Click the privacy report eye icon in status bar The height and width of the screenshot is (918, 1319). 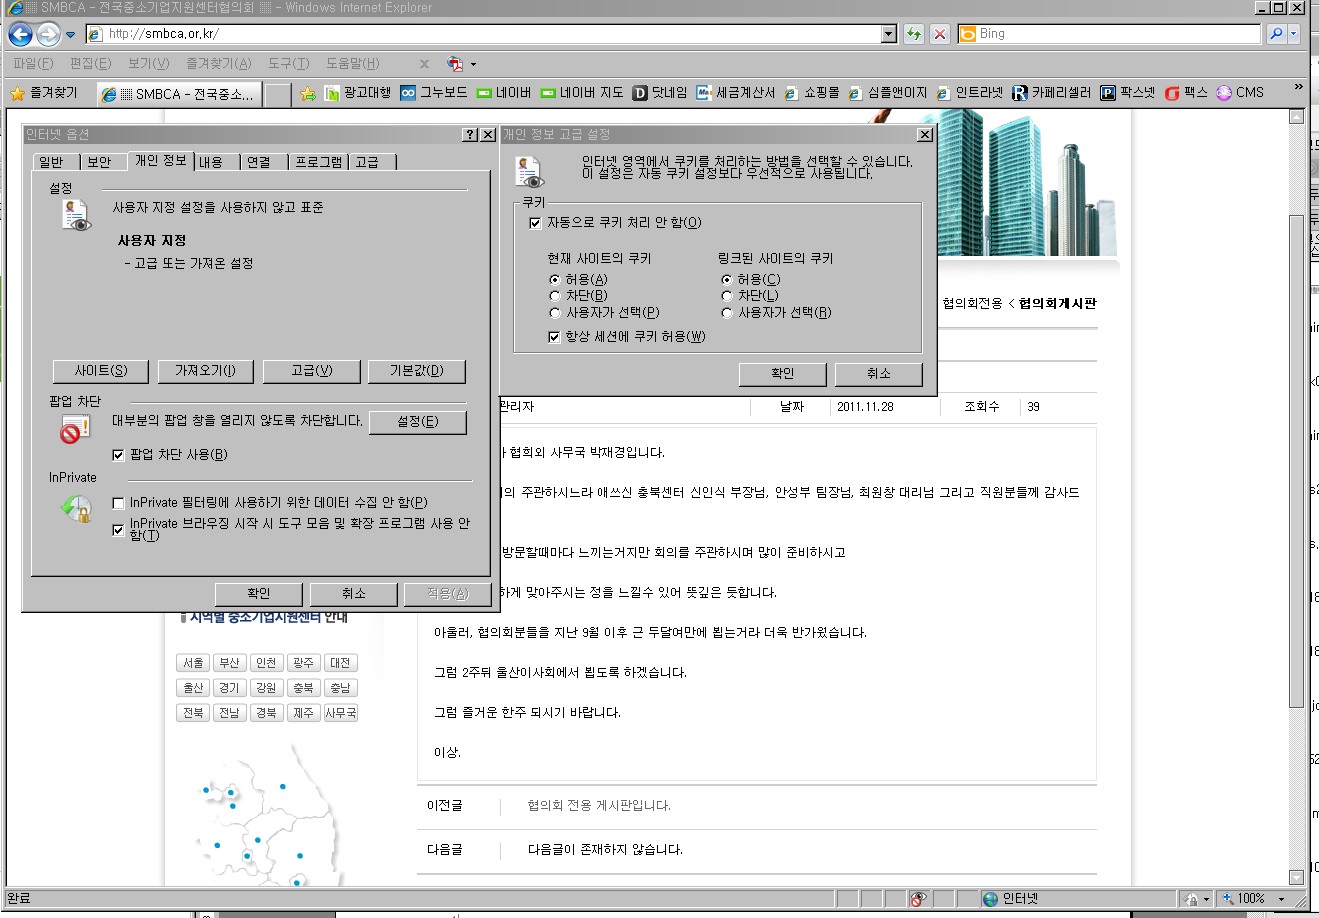pyautogui.click(x=918, y=898)
